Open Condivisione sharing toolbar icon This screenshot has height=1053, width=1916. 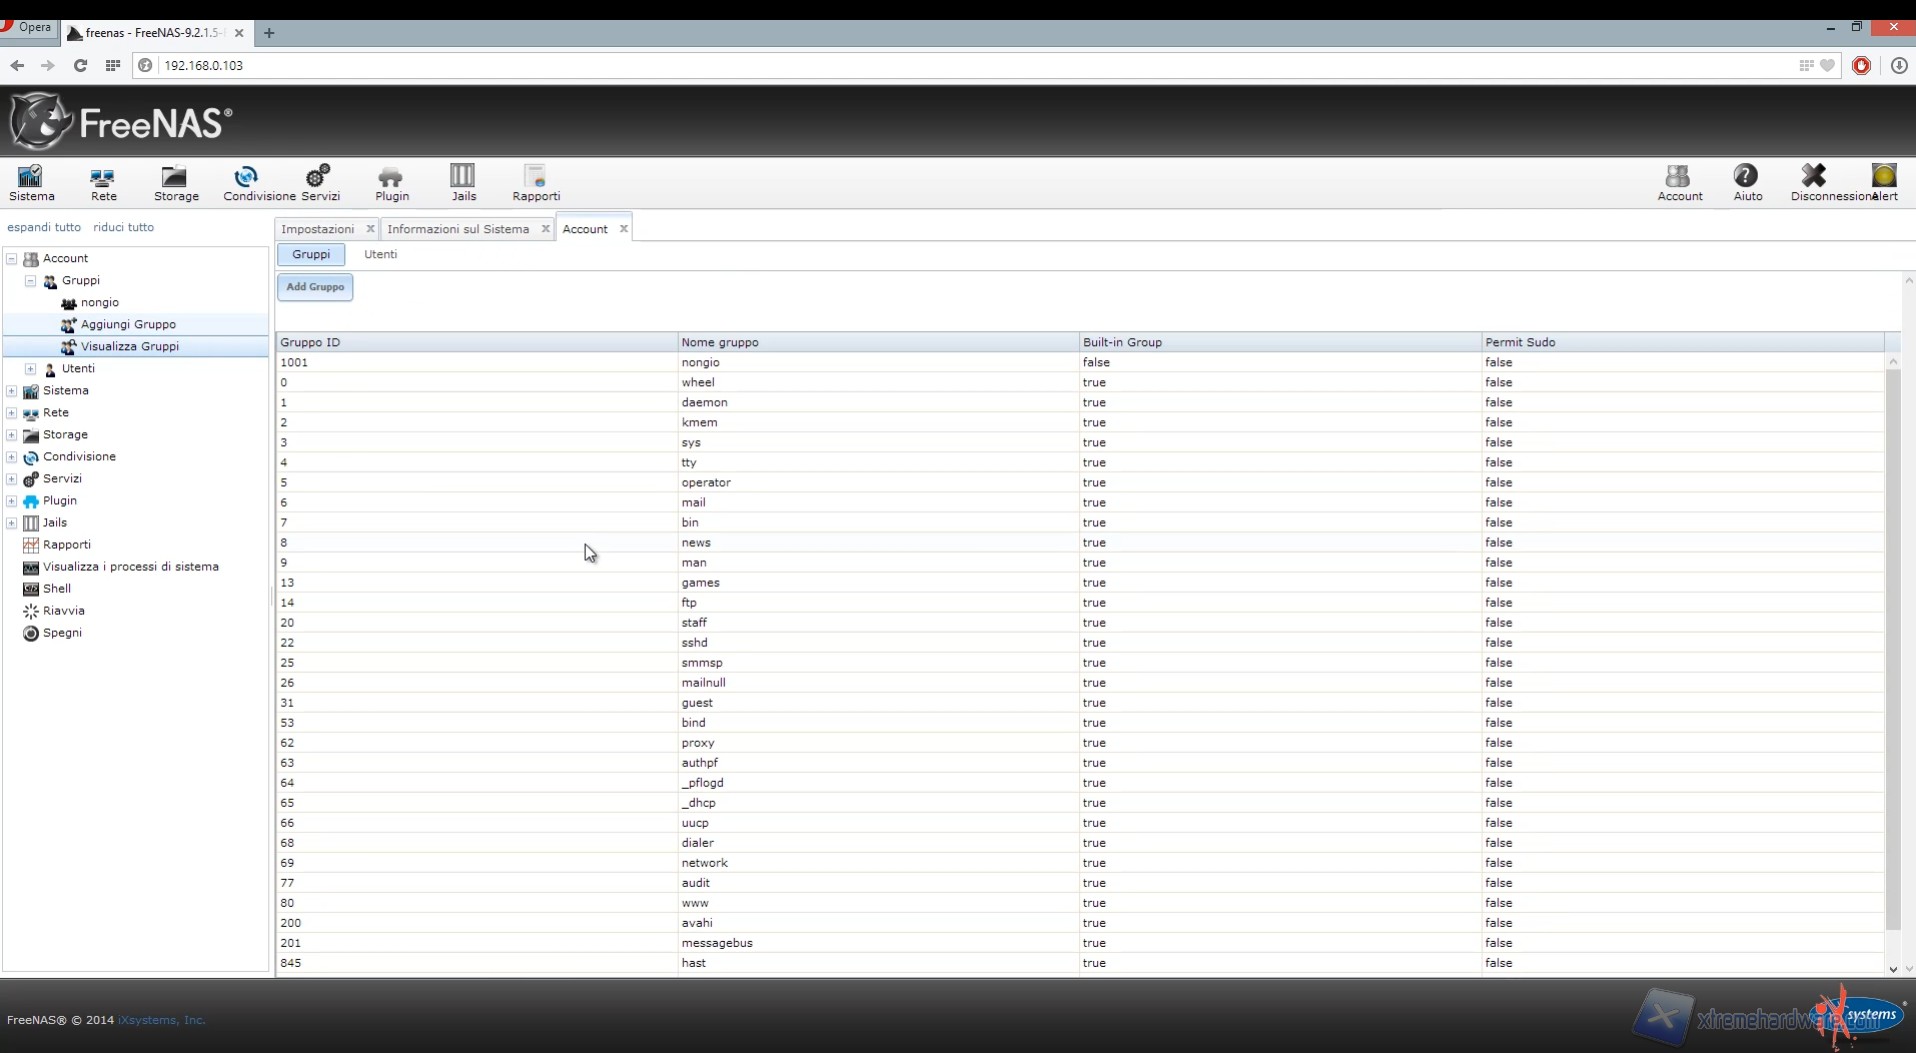pyautogui.click(x=246, y=182)
